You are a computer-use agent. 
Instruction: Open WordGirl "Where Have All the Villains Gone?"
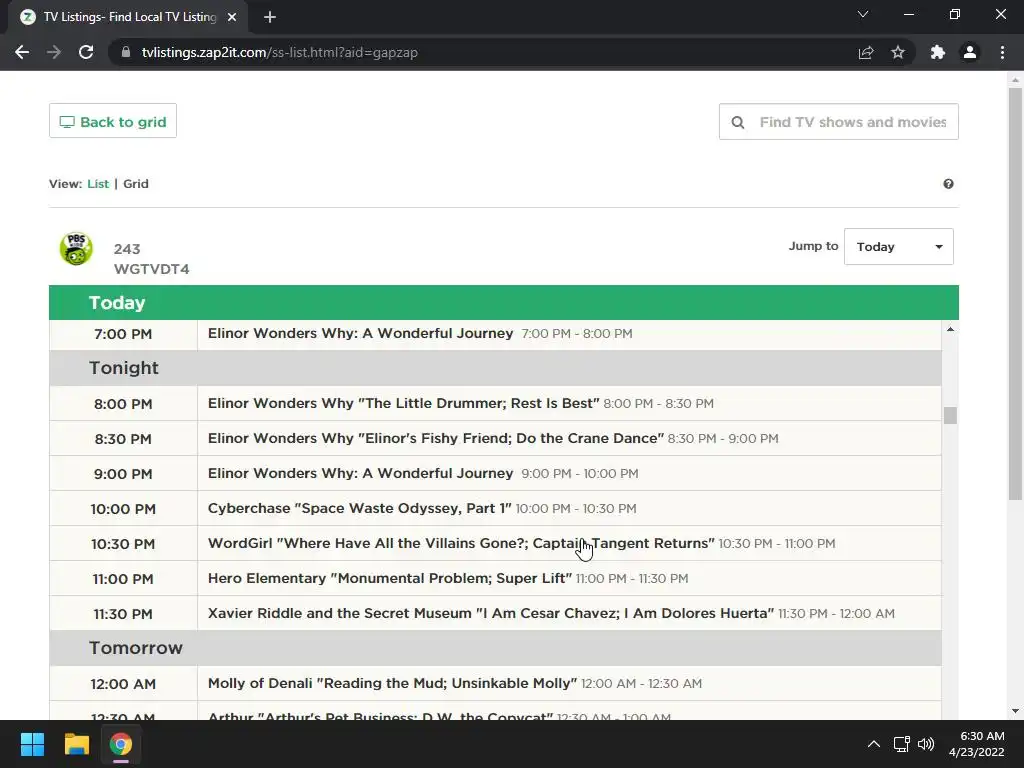click(461, 543)
